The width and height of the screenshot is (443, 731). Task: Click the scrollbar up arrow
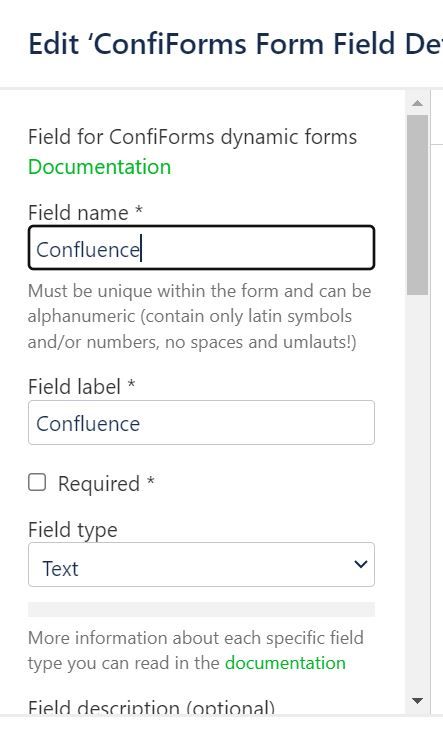(417, 103)
